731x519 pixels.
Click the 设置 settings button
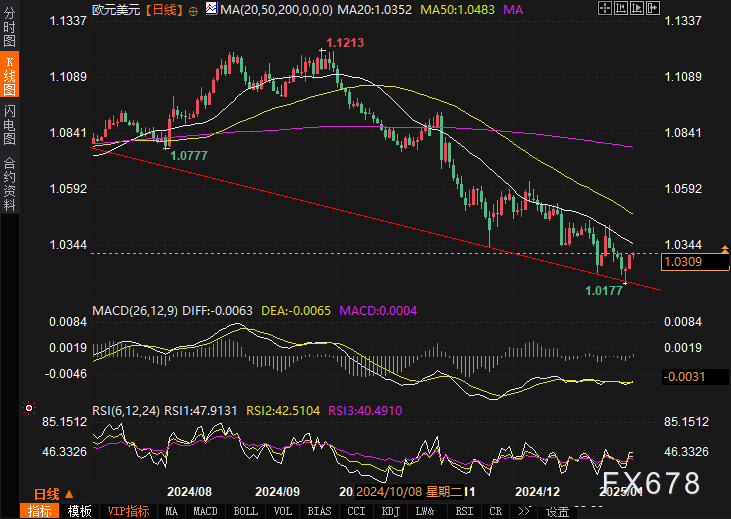click(558, 512)
